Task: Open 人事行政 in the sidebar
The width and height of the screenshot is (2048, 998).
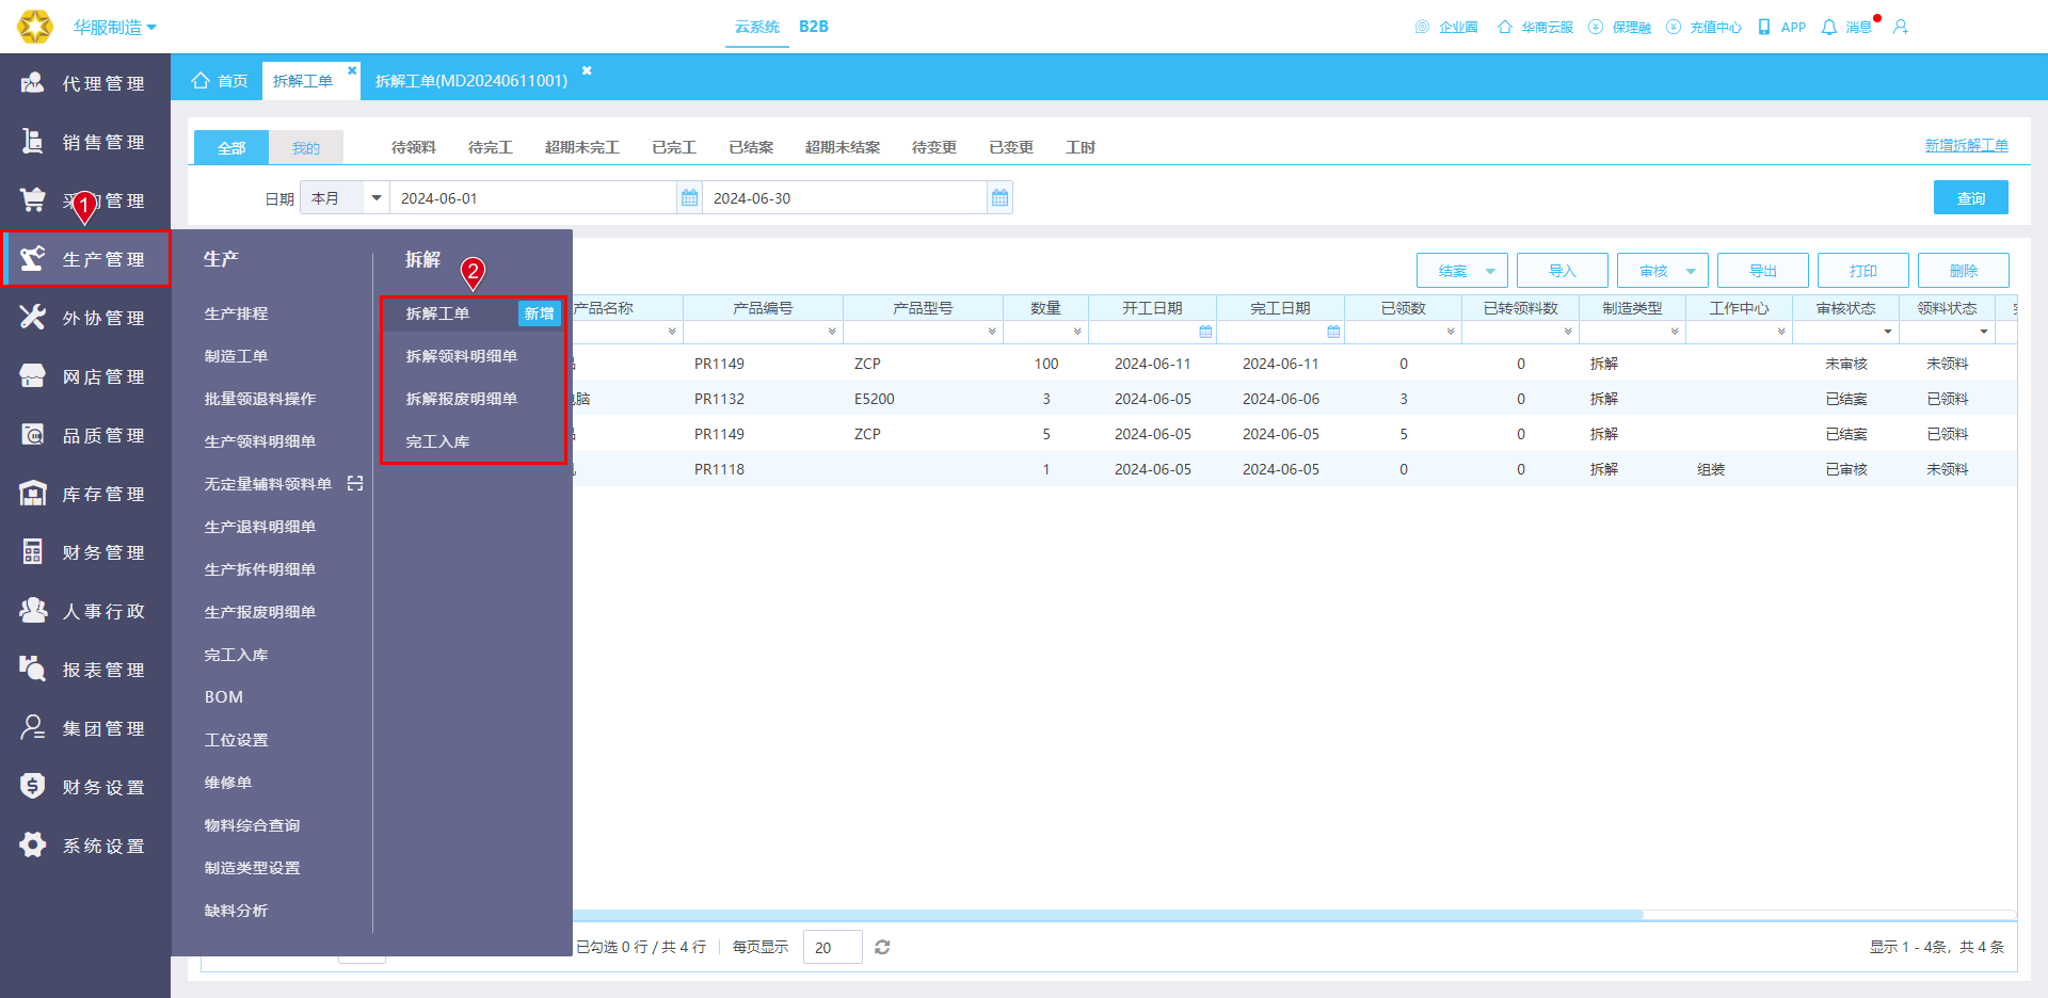Action: pyautogui.click(x=85, y=611)
